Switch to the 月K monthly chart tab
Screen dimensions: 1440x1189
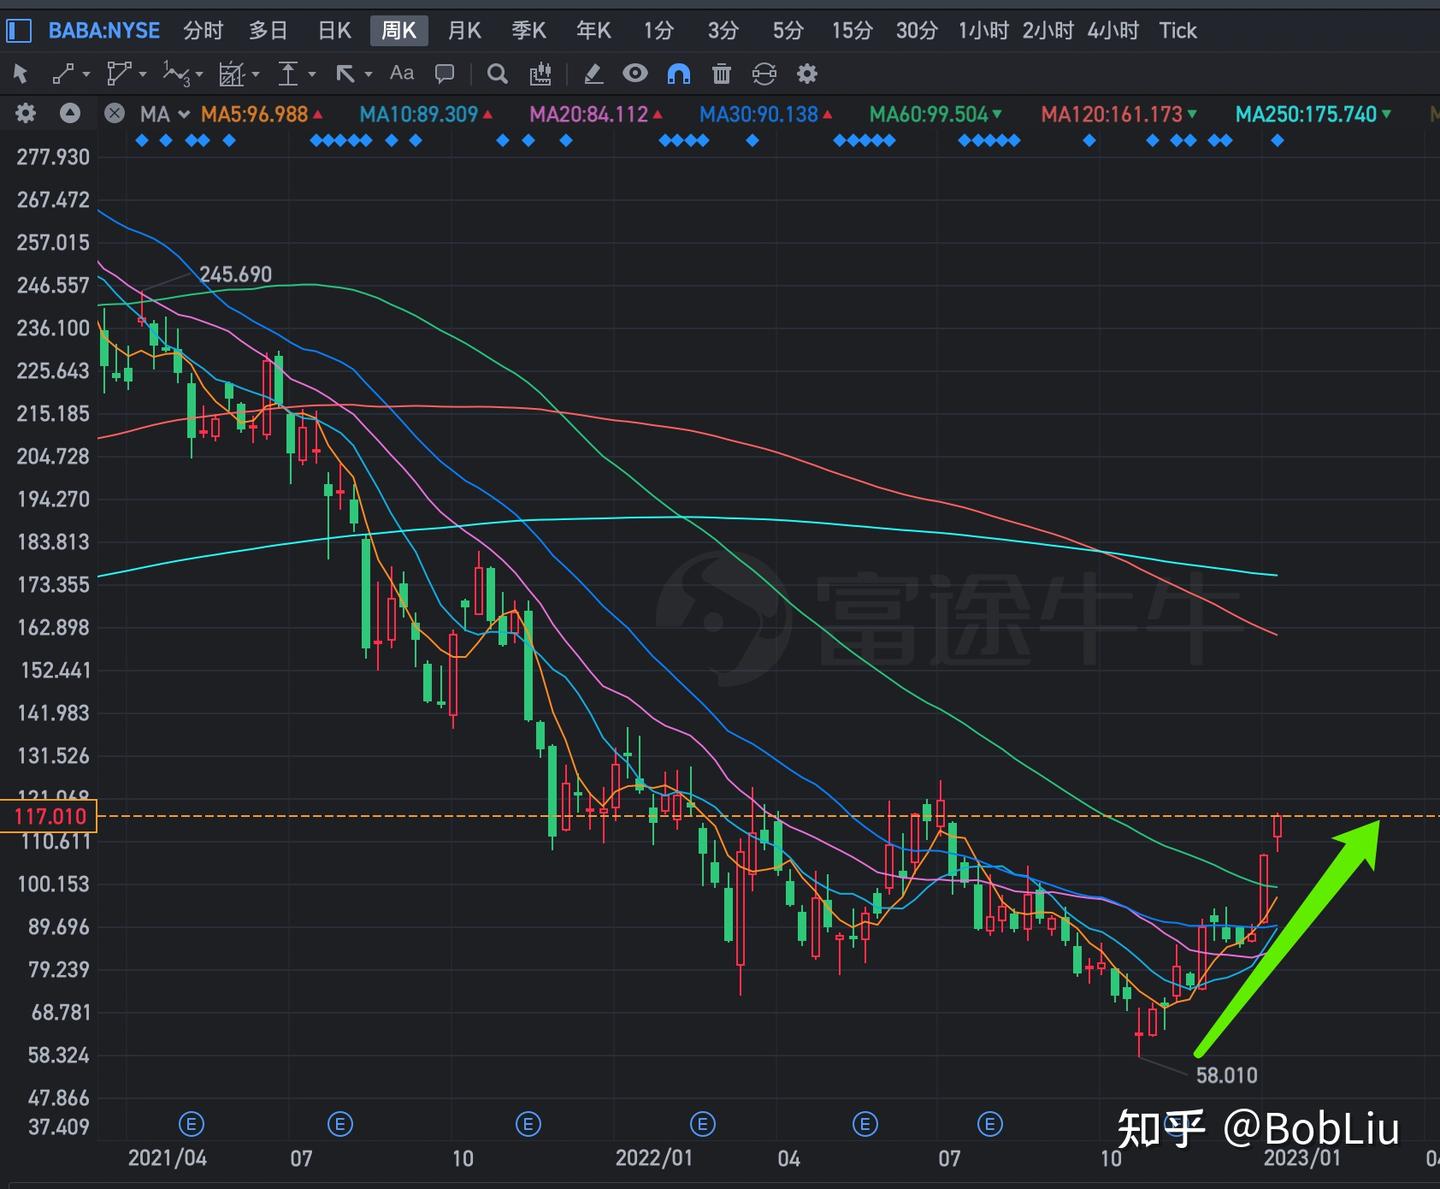click(463, 30)
